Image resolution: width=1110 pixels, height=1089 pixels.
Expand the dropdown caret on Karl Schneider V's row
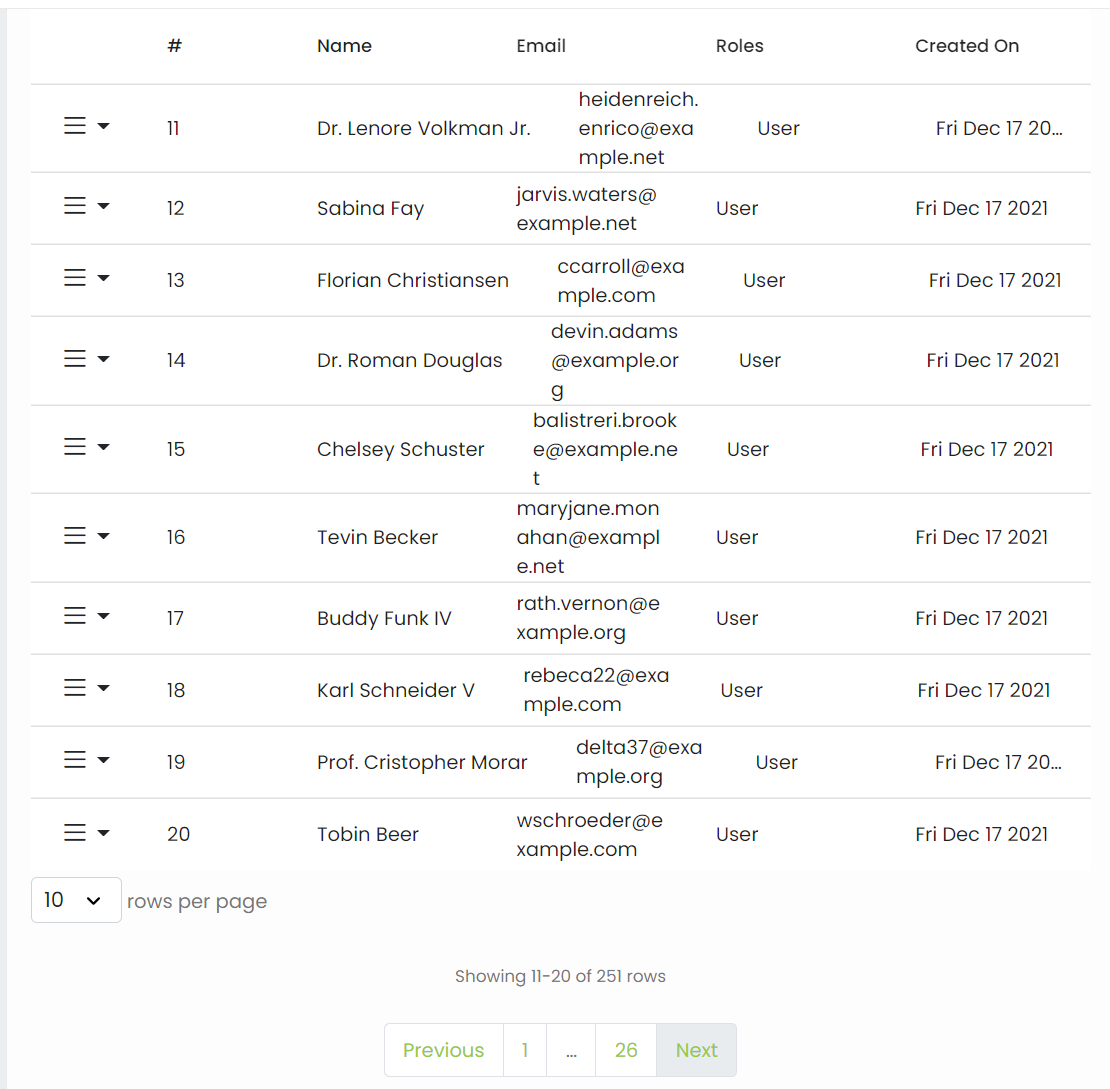tap(104, 688)
